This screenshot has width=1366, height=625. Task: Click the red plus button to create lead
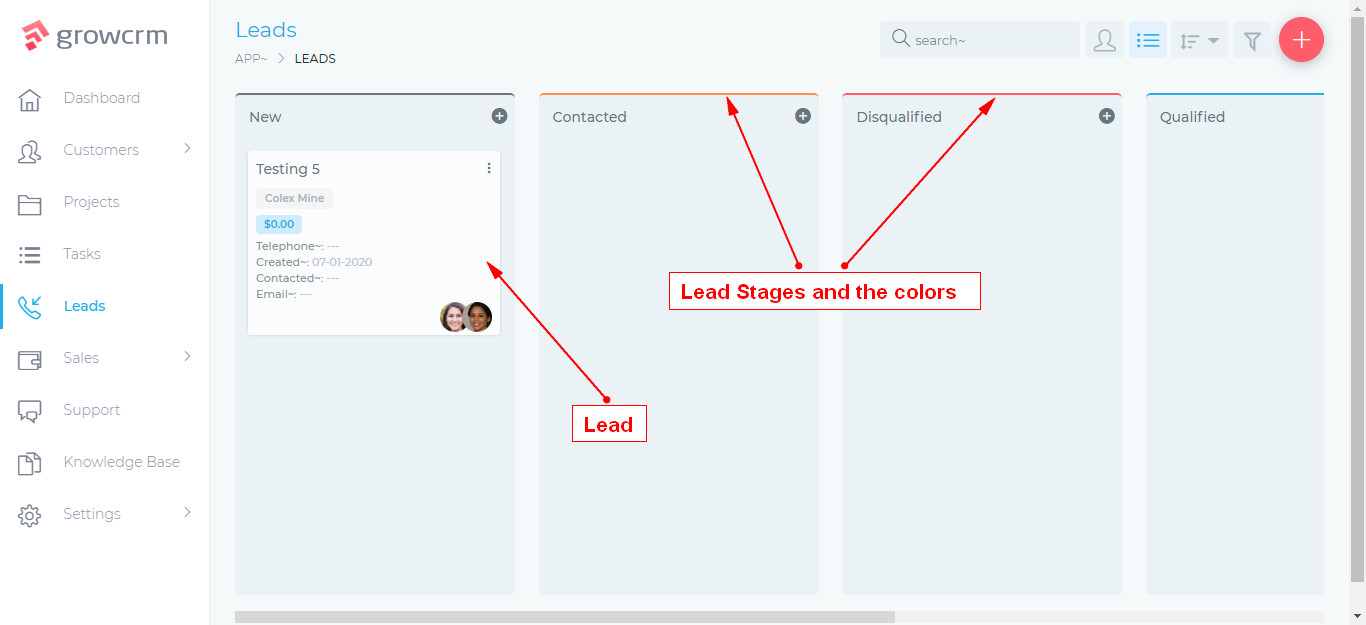(1301, 39)
